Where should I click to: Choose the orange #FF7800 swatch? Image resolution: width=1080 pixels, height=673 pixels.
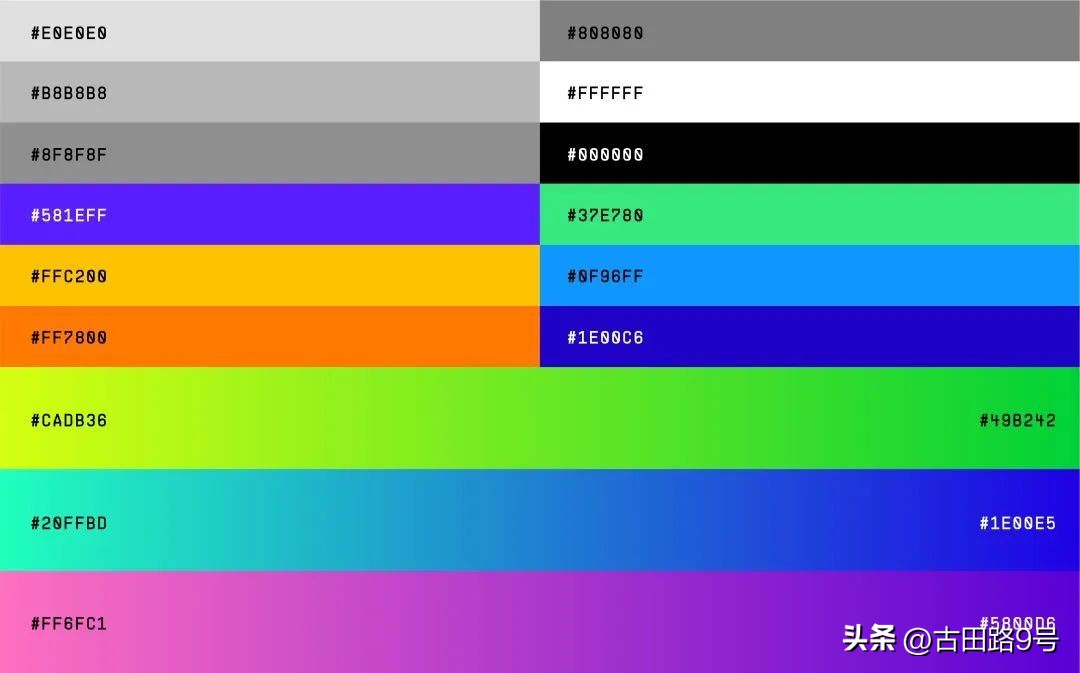(269, 336)
